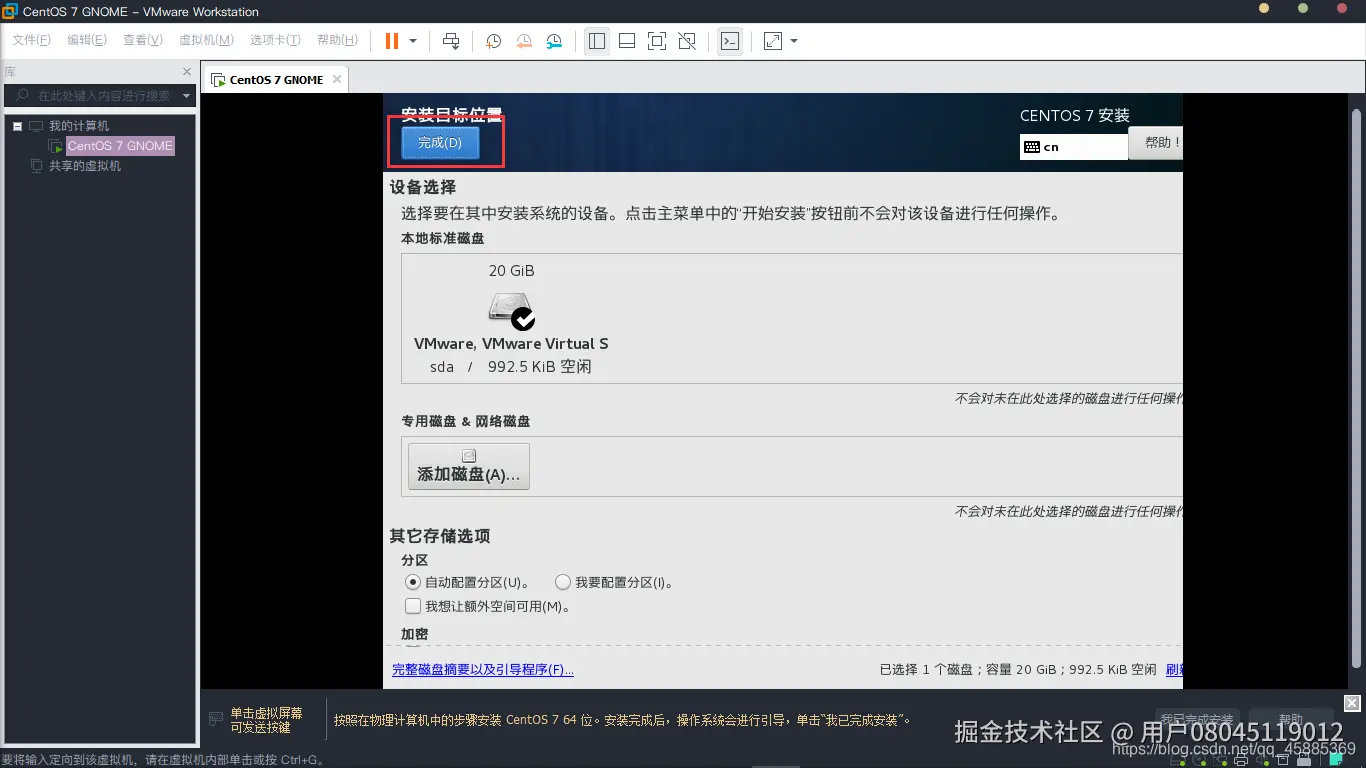Open 完整磁盘摘要以及引导程序(F)... link

point(483,670)
